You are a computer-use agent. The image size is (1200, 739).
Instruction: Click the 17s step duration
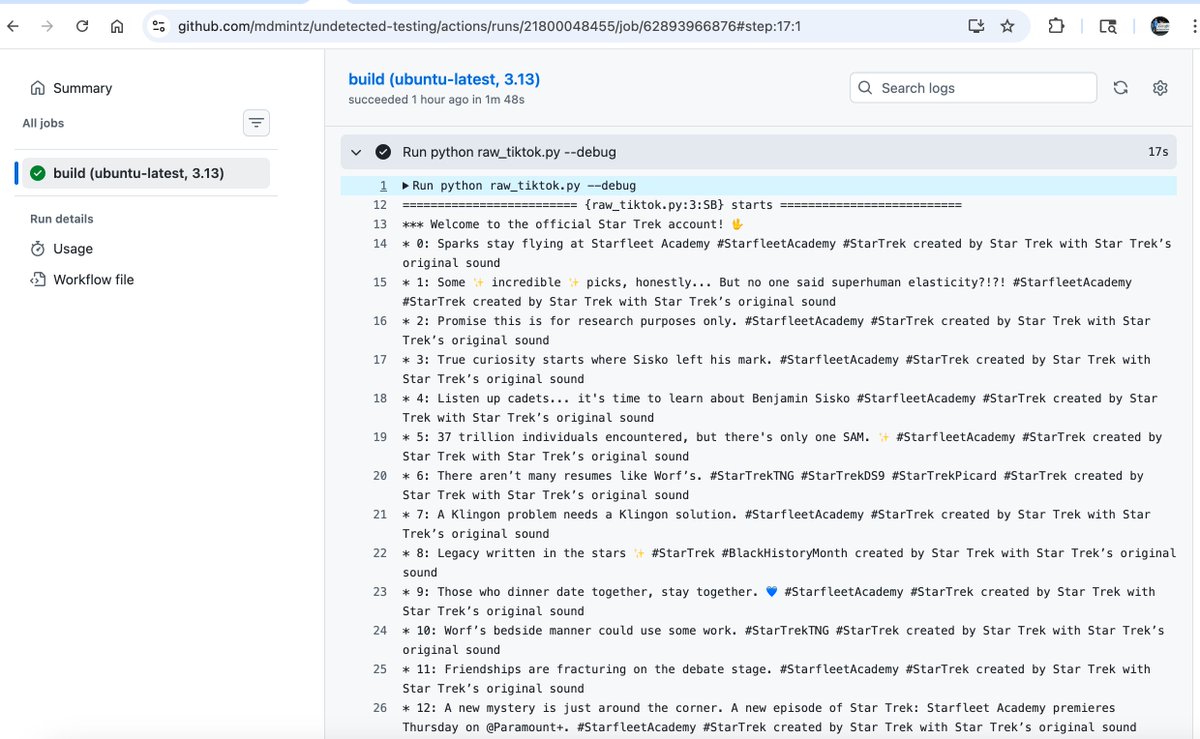click(x=1158, y=152)
